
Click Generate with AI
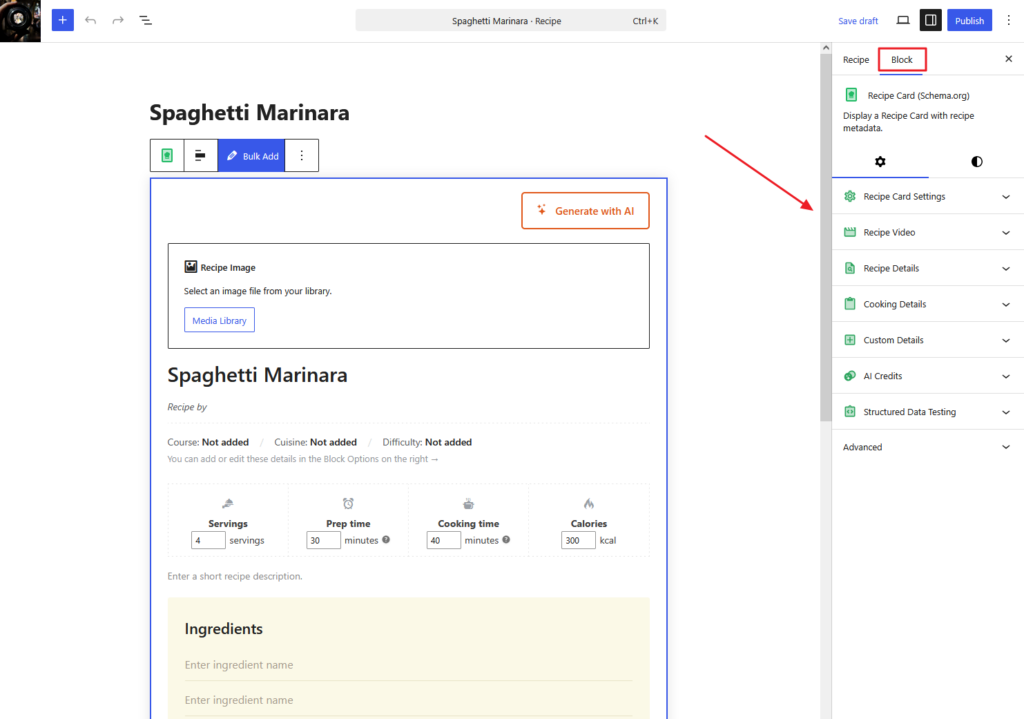click(x=585, y=210)
